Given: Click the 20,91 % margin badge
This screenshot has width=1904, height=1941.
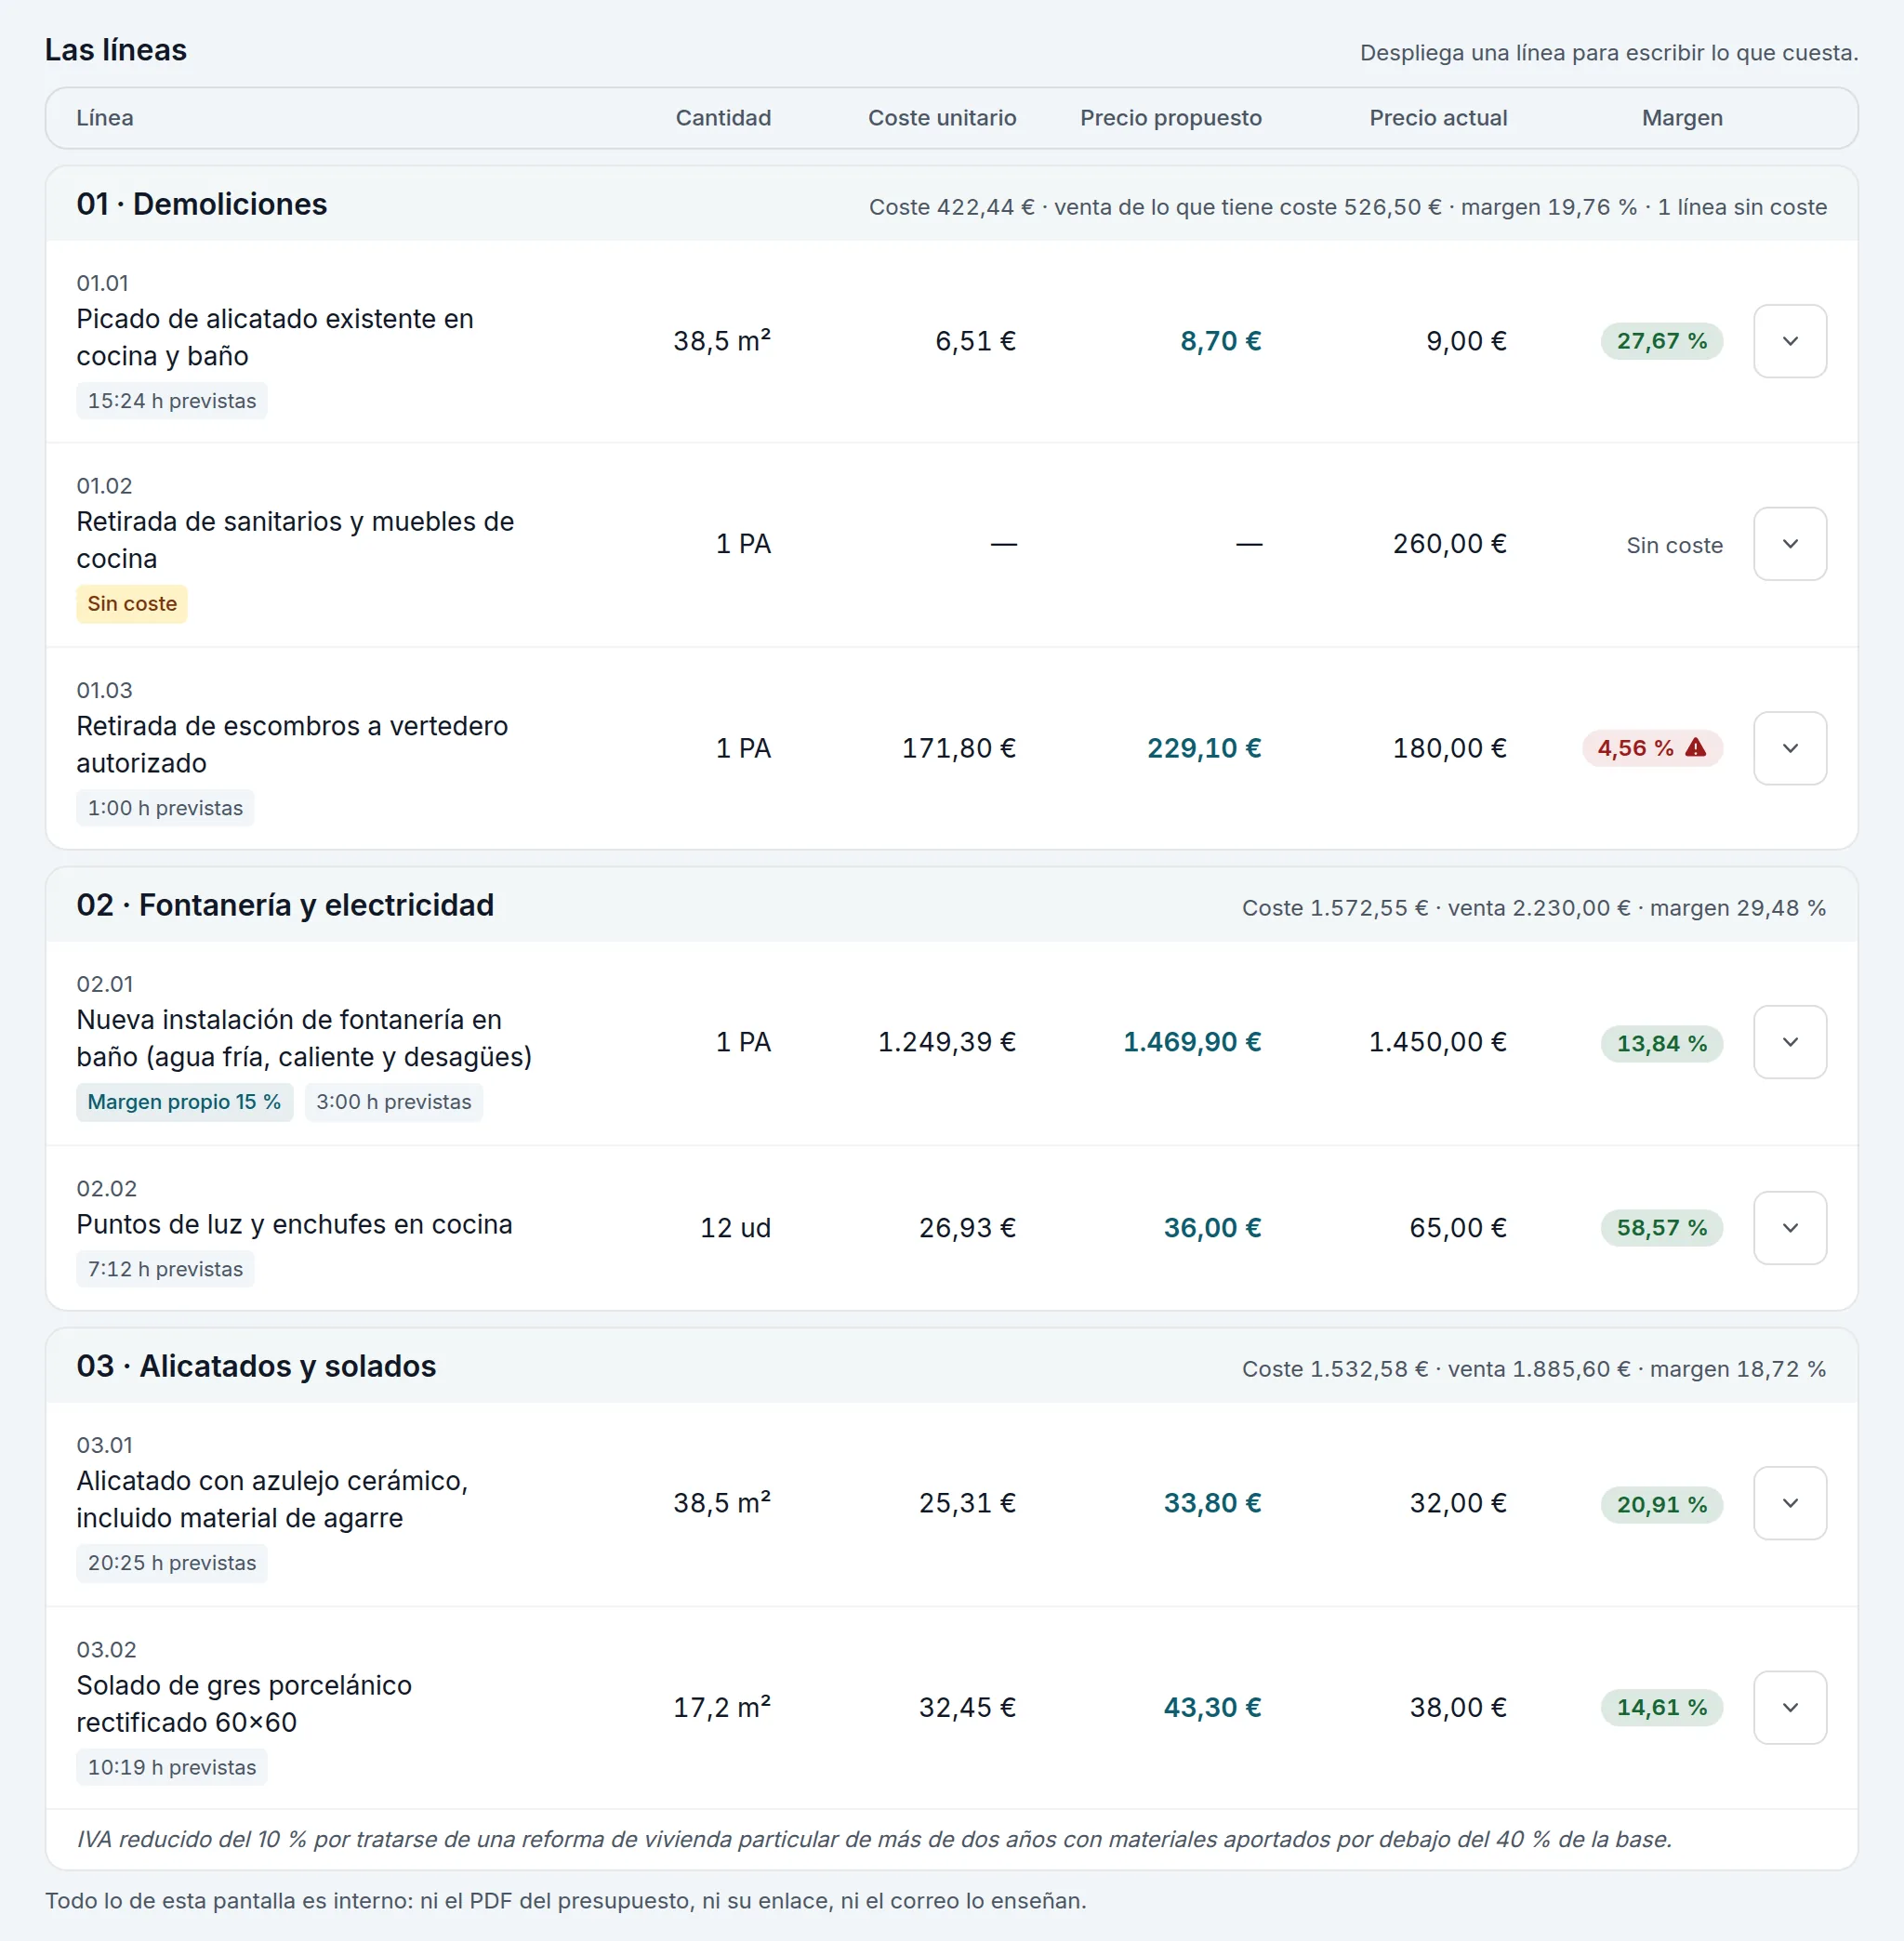Looking at the screenshot, I should [x=1662, y=1504].
